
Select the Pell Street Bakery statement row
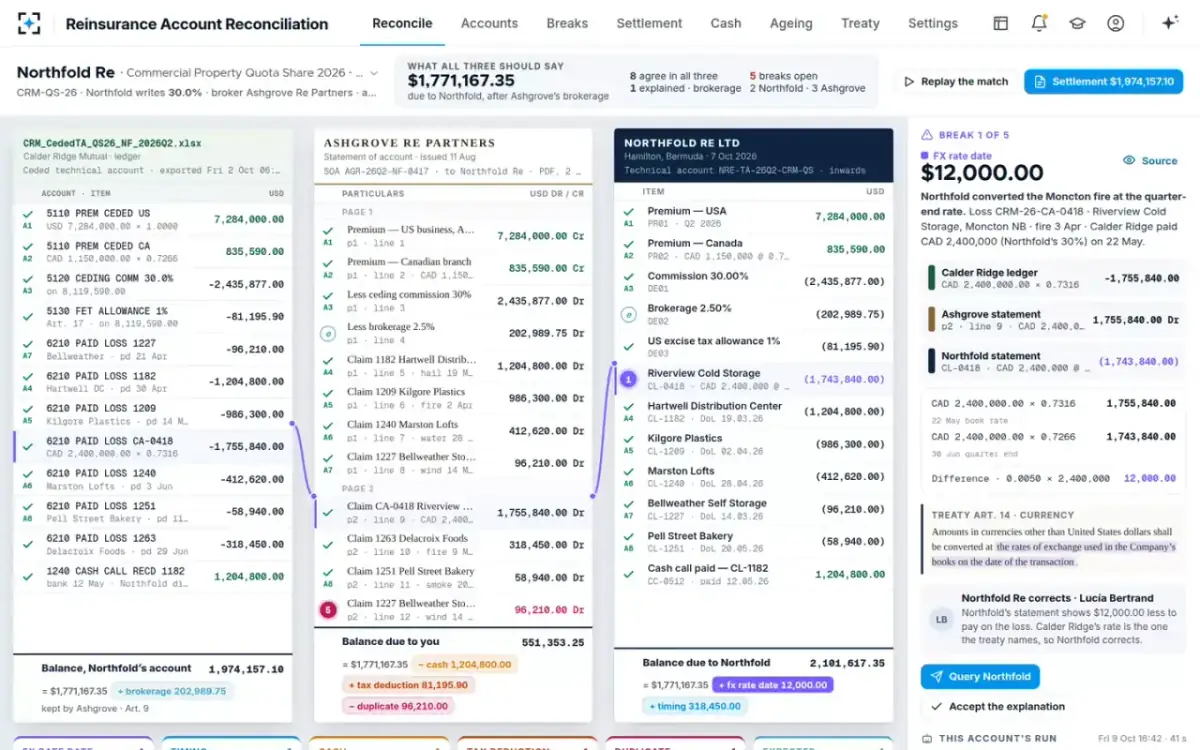click(753, 542)
